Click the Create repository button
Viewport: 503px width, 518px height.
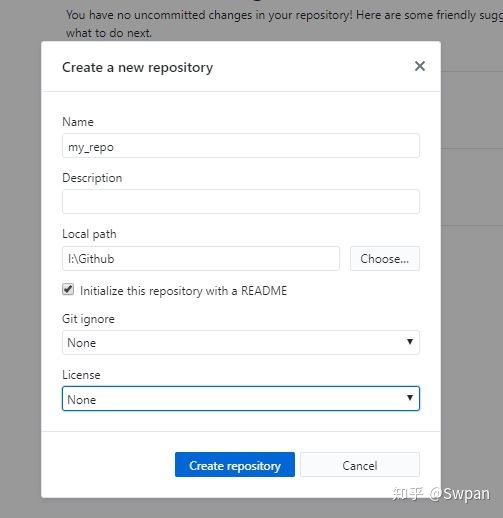click(x=235, y=465)
